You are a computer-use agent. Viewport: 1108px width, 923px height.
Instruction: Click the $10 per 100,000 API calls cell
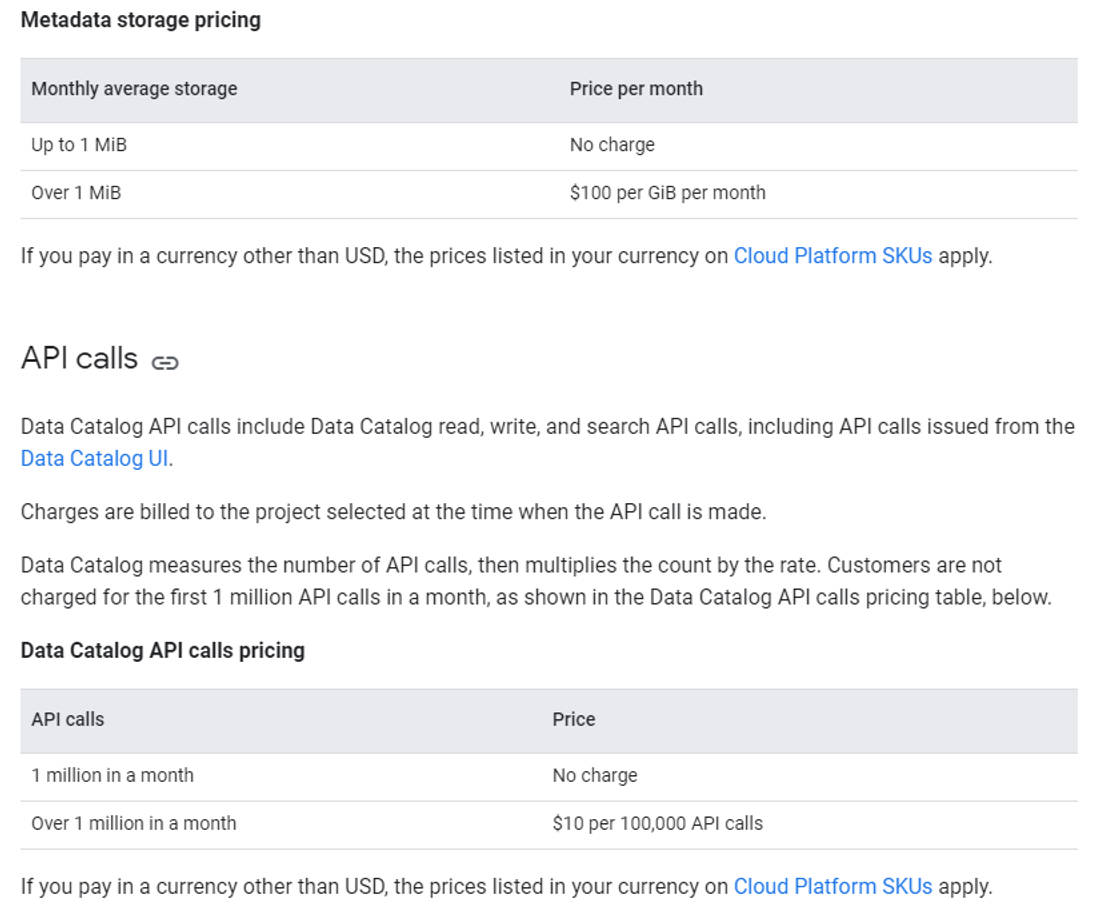[x=657, y=824]
